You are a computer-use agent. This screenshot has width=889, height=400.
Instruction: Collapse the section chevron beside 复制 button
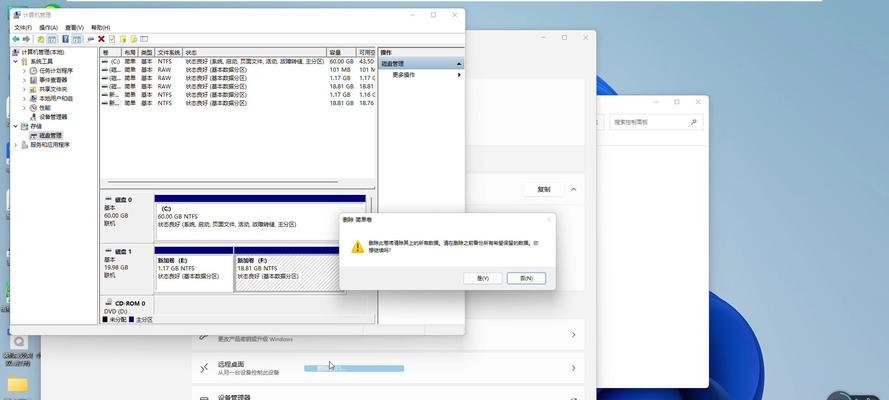tap(573, 189)
